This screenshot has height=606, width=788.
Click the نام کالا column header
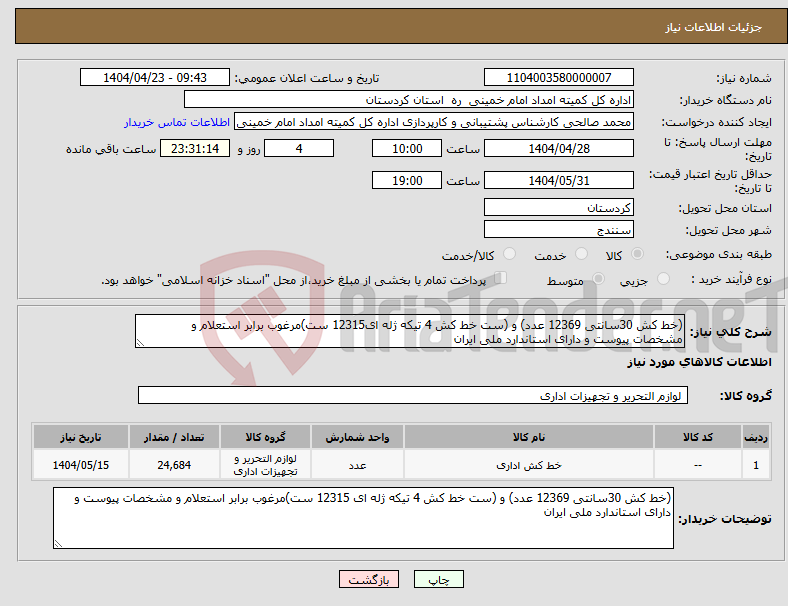[529, 437]
